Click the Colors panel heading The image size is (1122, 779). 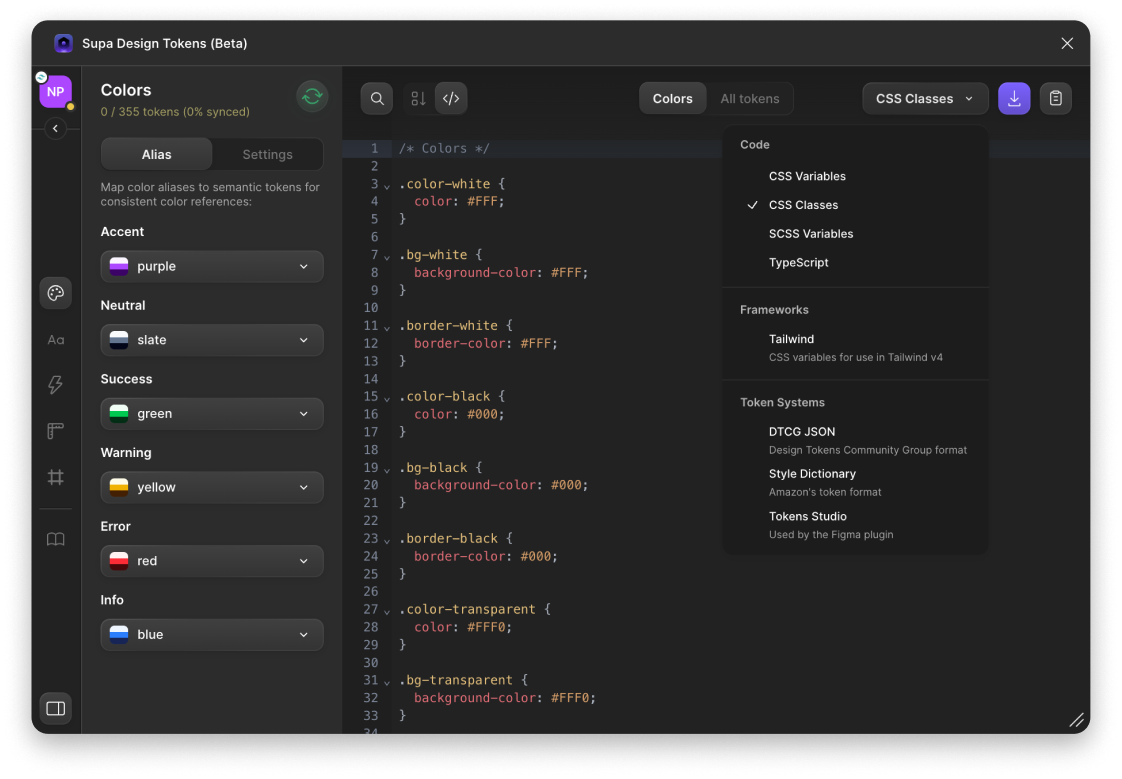(x=126, y=90)
